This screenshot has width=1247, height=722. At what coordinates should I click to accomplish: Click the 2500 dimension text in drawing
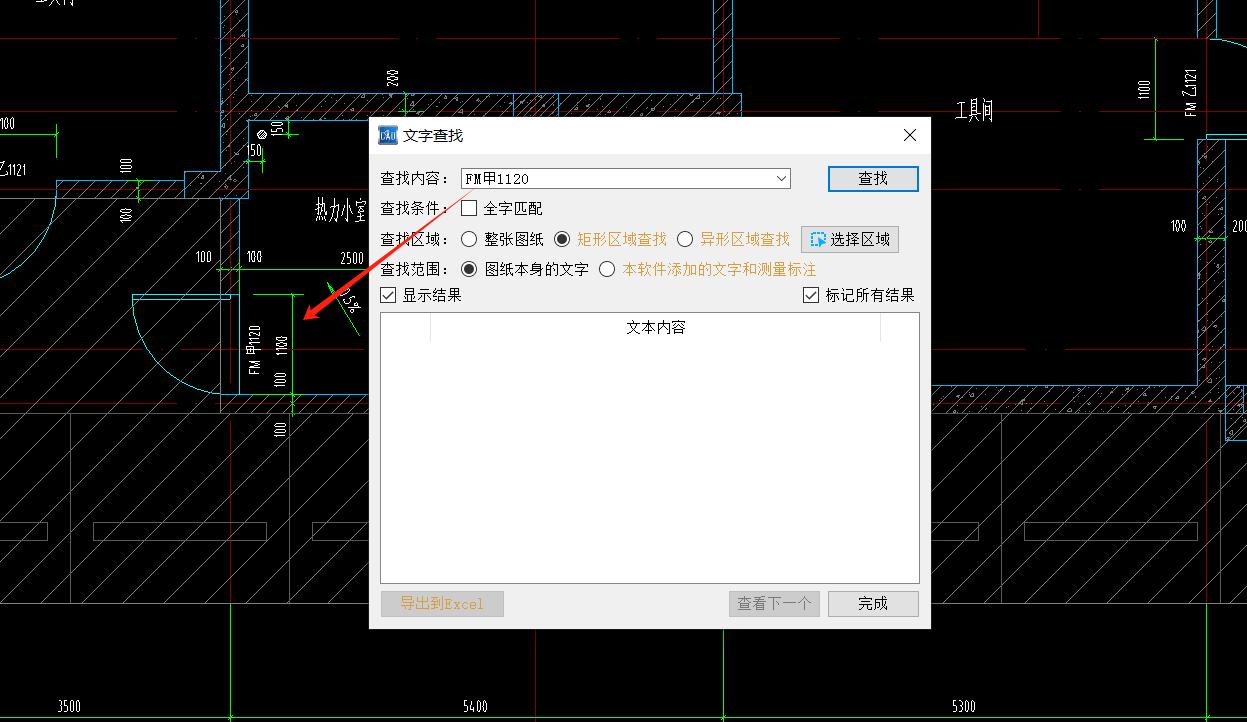click(352, 258)
